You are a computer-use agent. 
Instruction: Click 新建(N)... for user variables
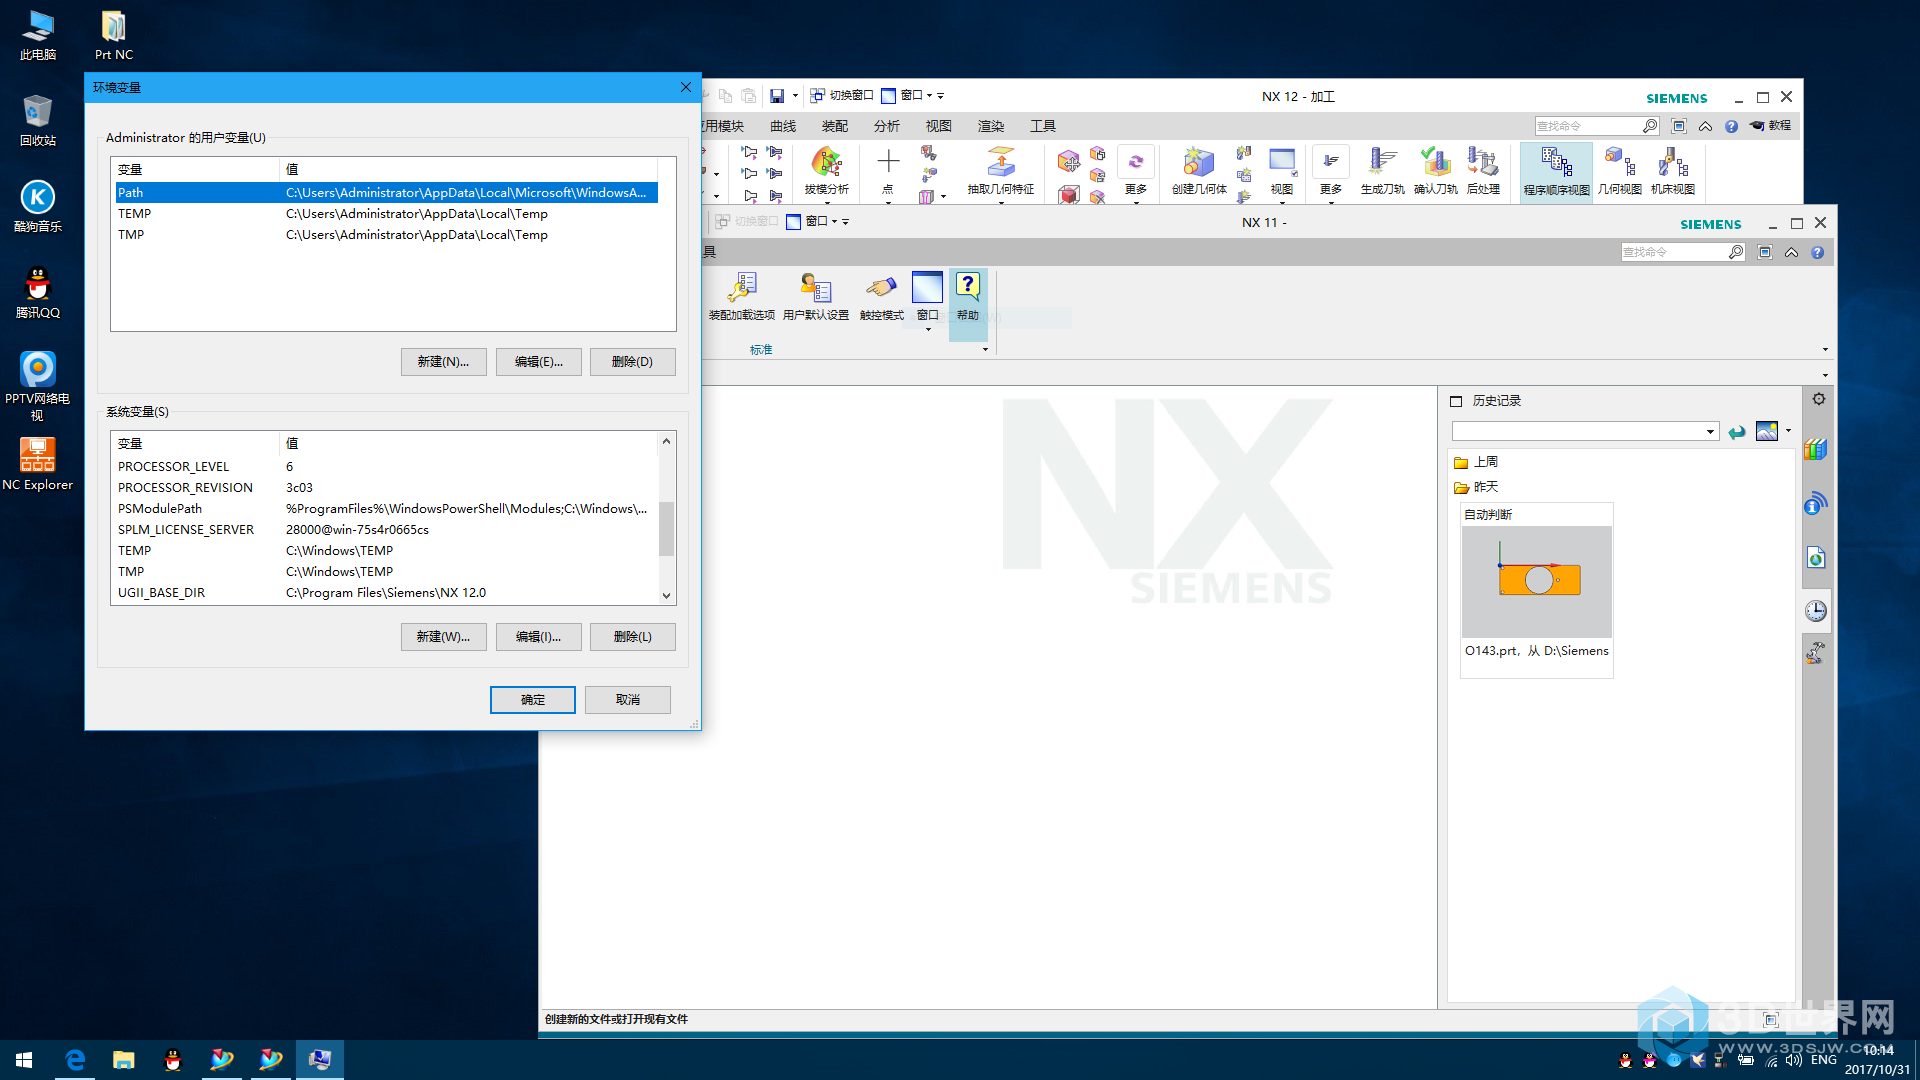point(443,362)
